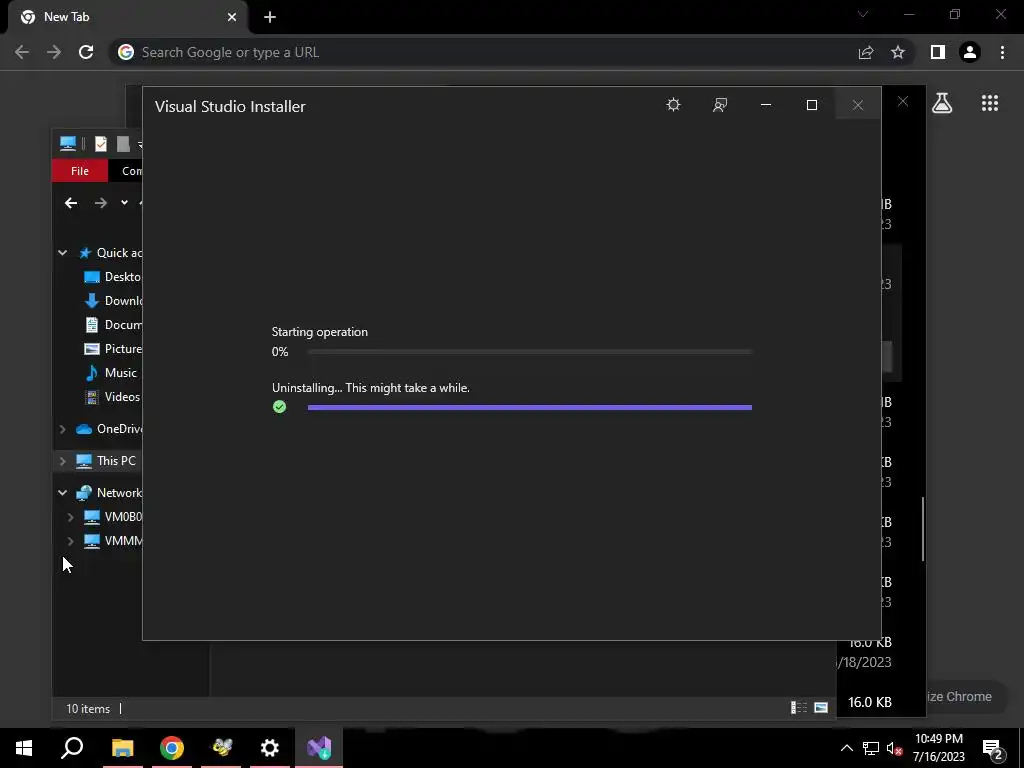
Task: Reload the page in Chrome
Action: [x=86, y=52]
